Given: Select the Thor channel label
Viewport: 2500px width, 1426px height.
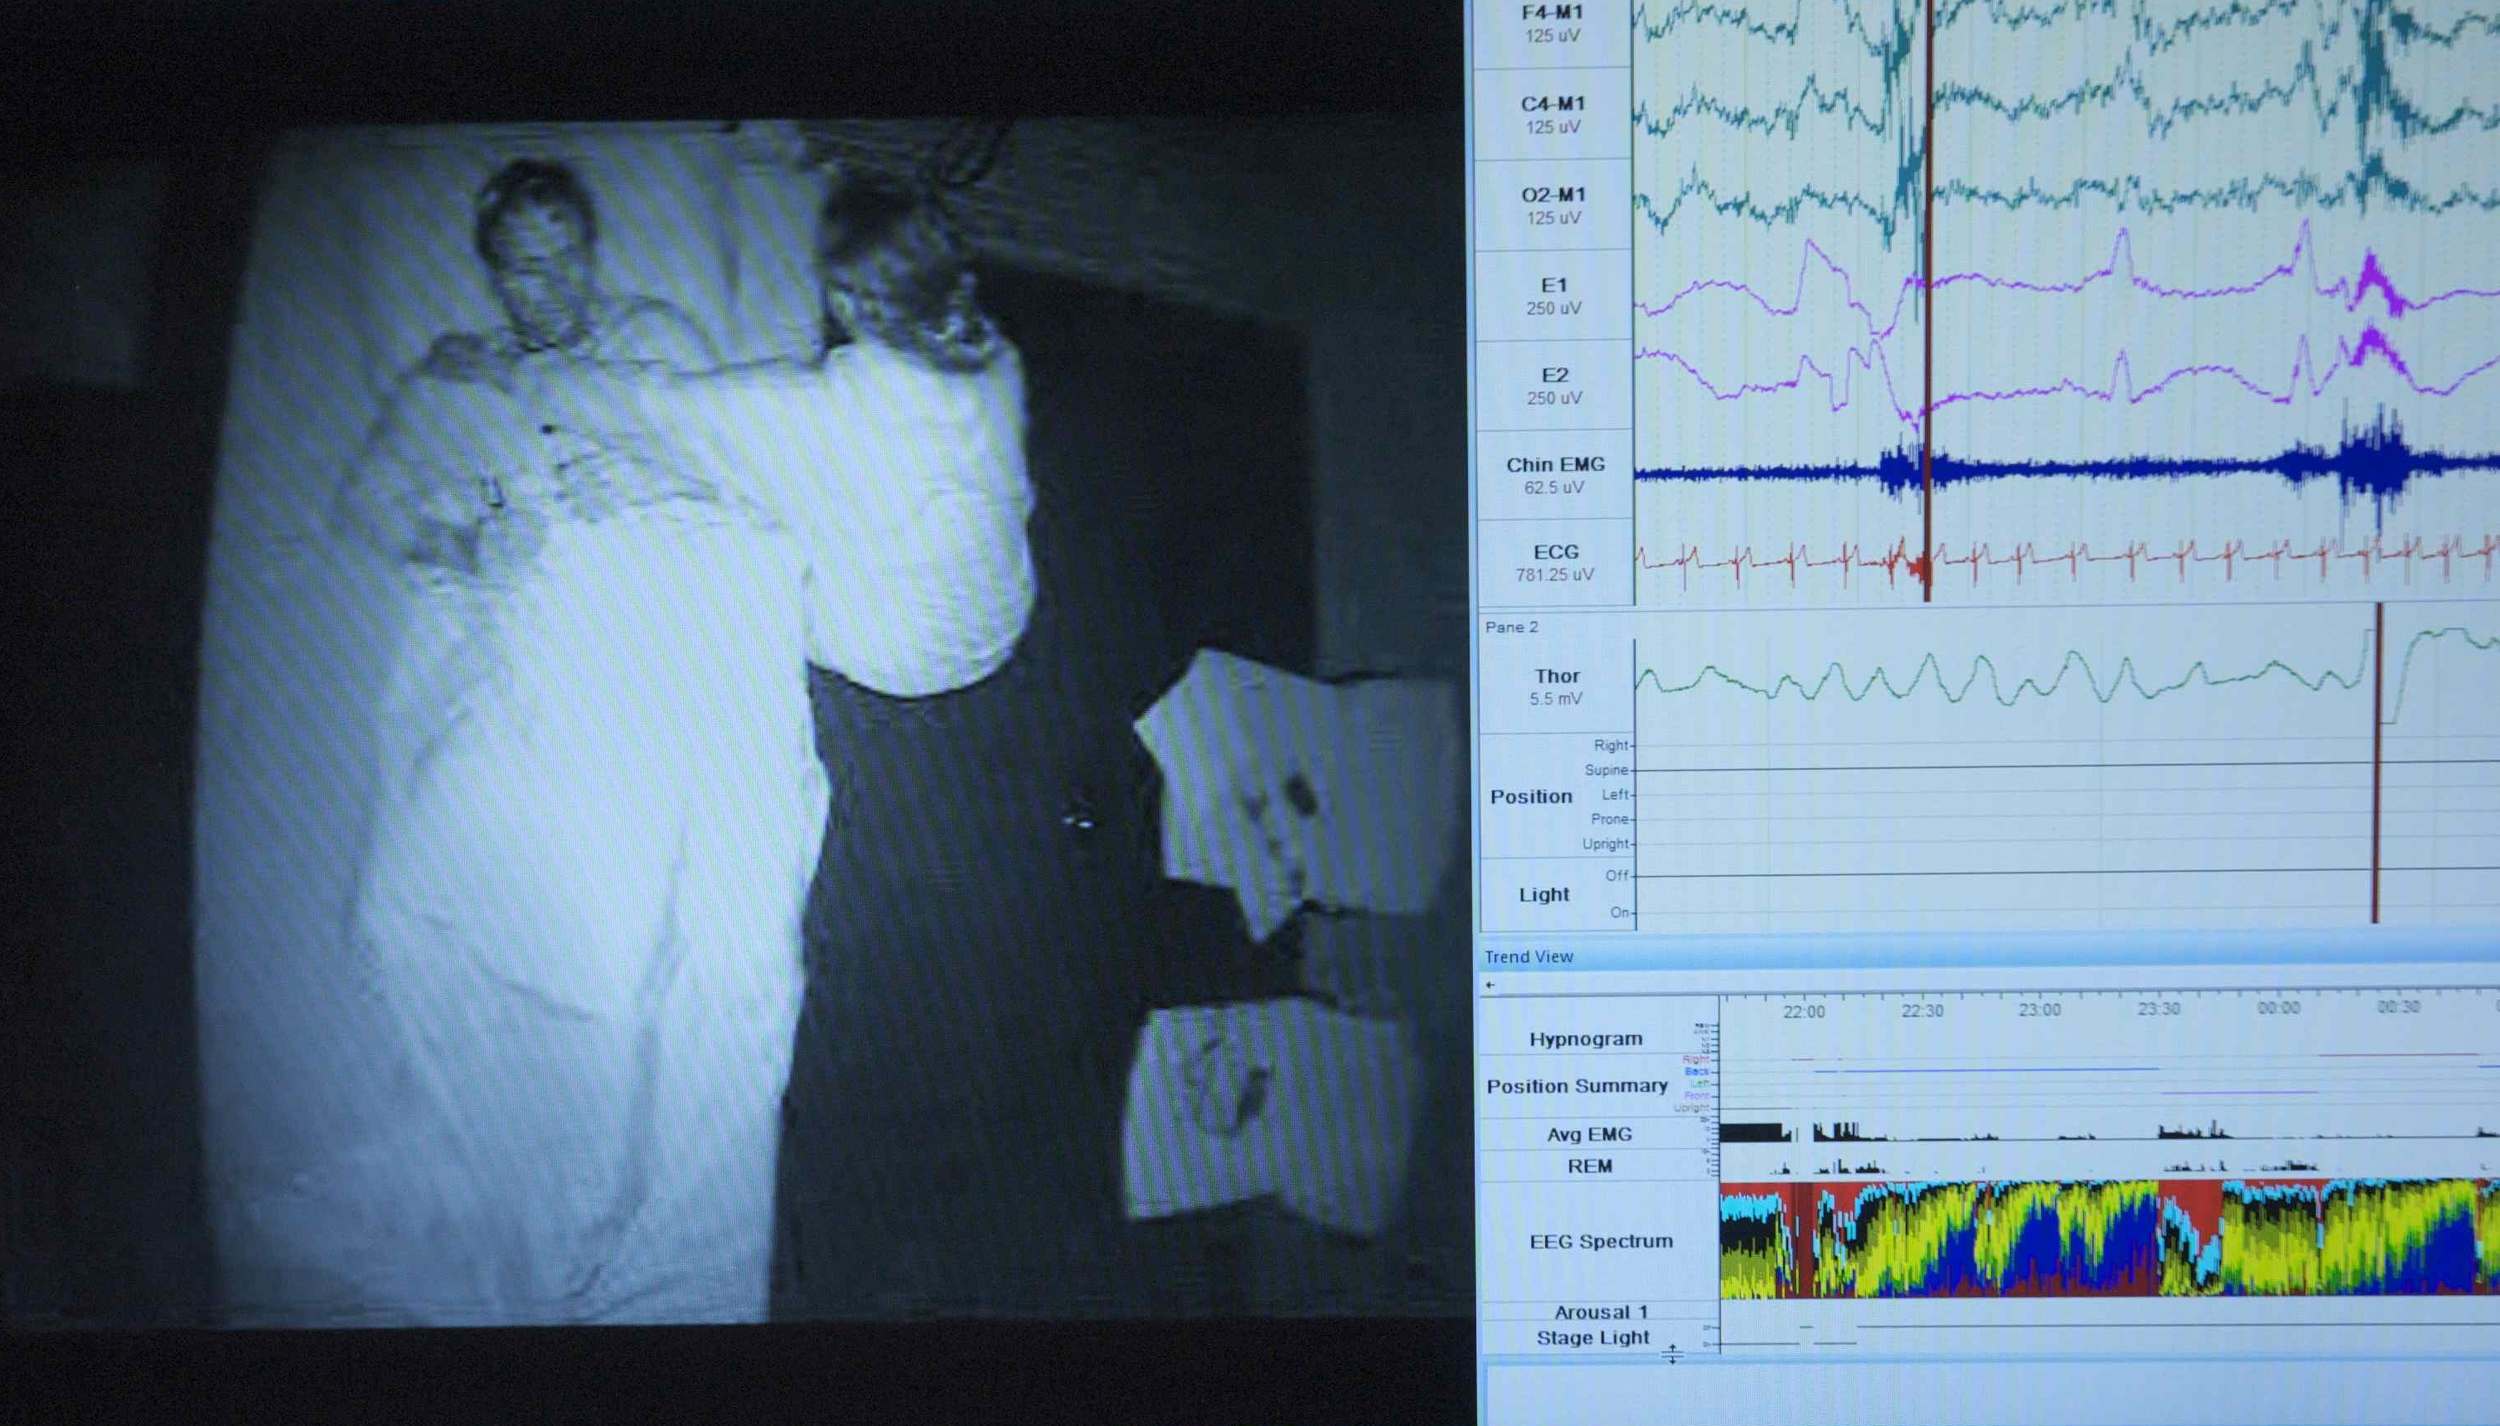Looking at the screenshot, I should click(1557, 677).
